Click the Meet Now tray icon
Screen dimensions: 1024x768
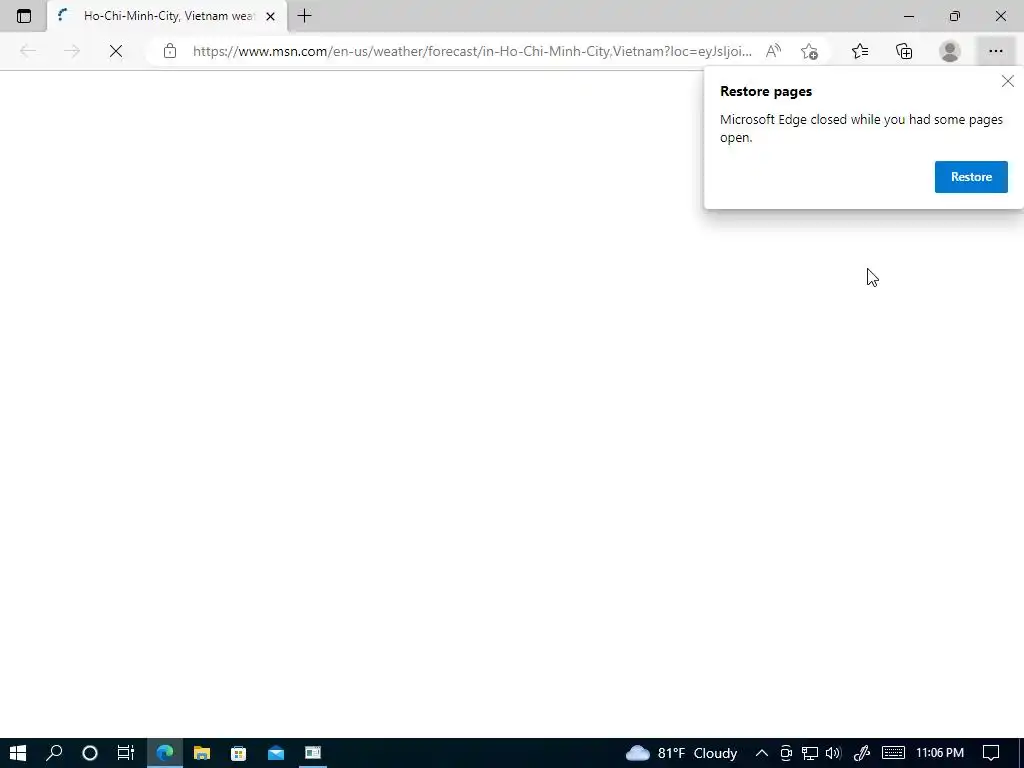pos(786,753)
